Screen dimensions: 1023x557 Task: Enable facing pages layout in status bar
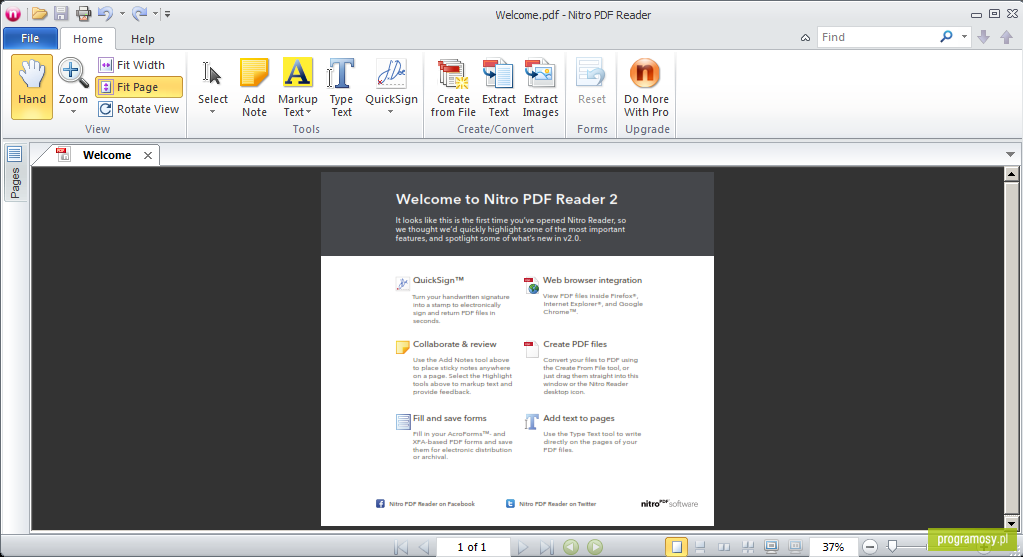(x=724, y=547)
